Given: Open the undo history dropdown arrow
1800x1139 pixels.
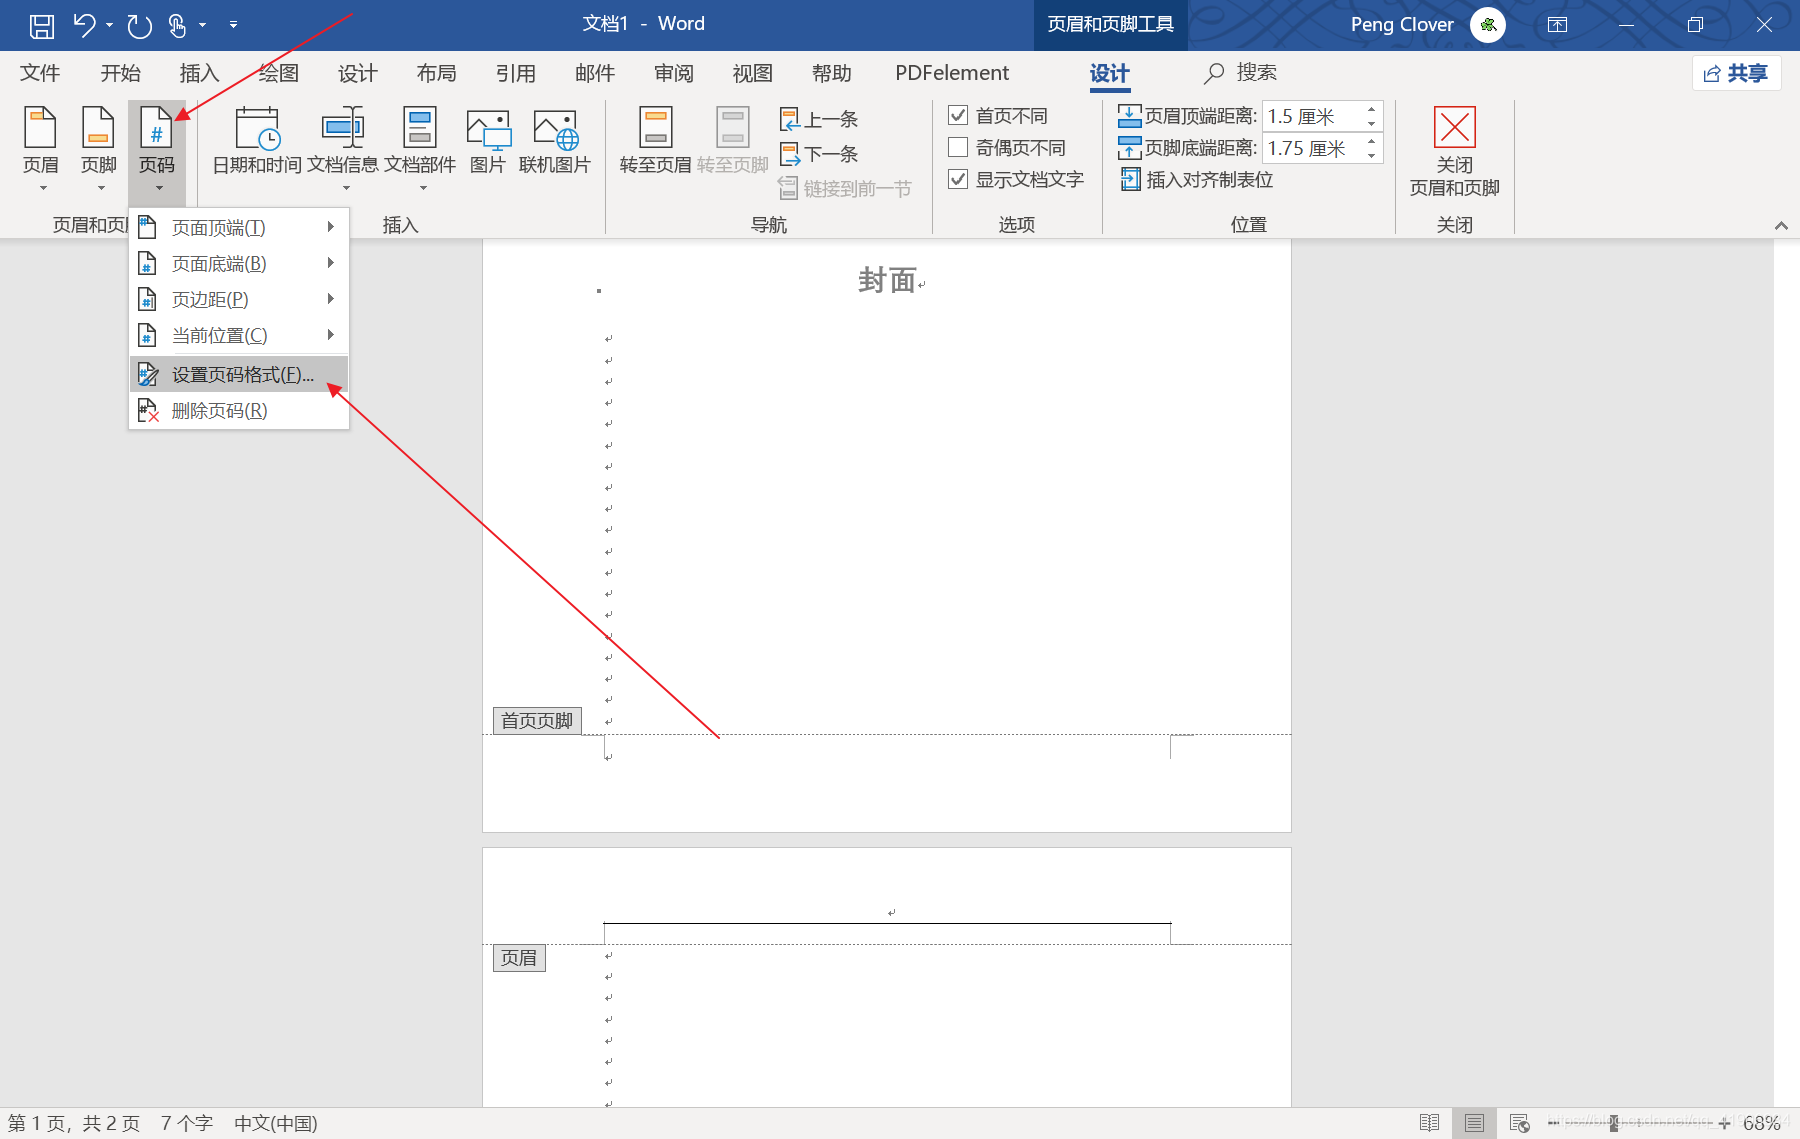Looking at the screenshot, I should [109, 25].
